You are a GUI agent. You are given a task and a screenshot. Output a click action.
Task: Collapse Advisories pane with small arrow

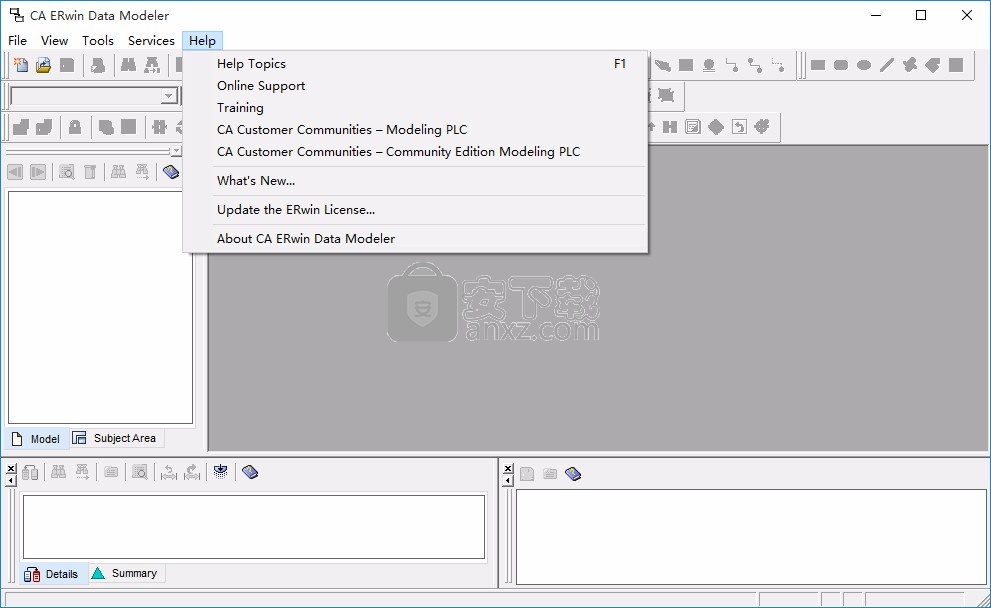point(508,481)
